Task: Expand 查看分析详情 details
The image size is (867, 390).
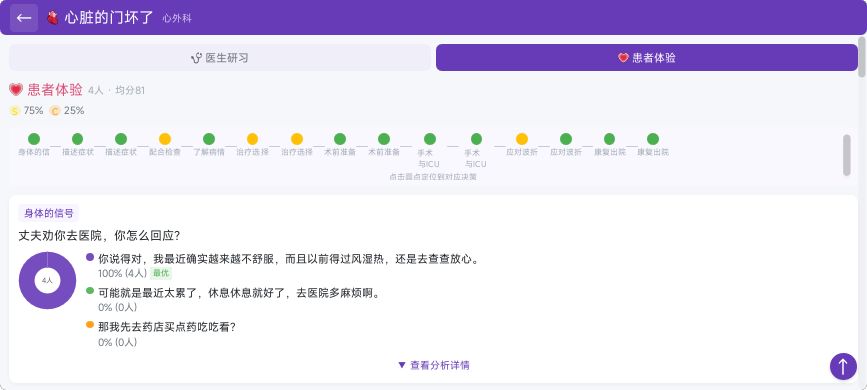Action: pos(434,366)
